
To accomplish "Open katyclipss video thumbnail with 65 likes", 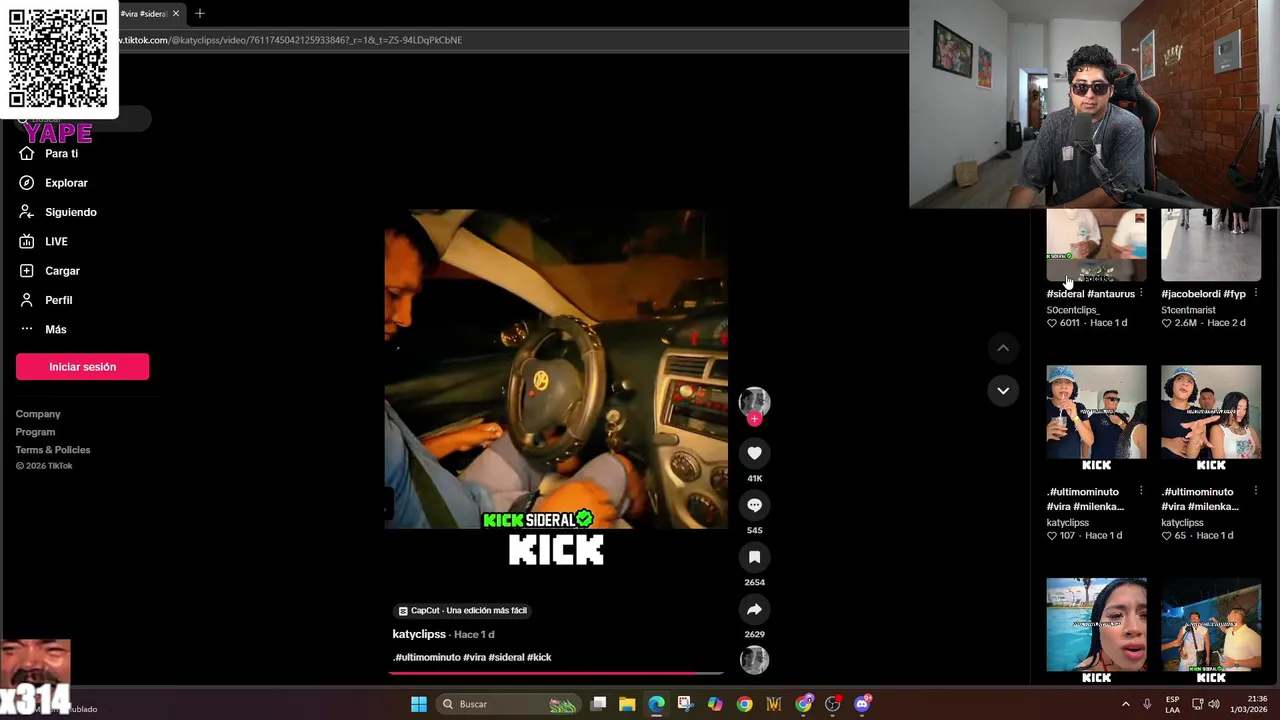I will (1211, 418).
